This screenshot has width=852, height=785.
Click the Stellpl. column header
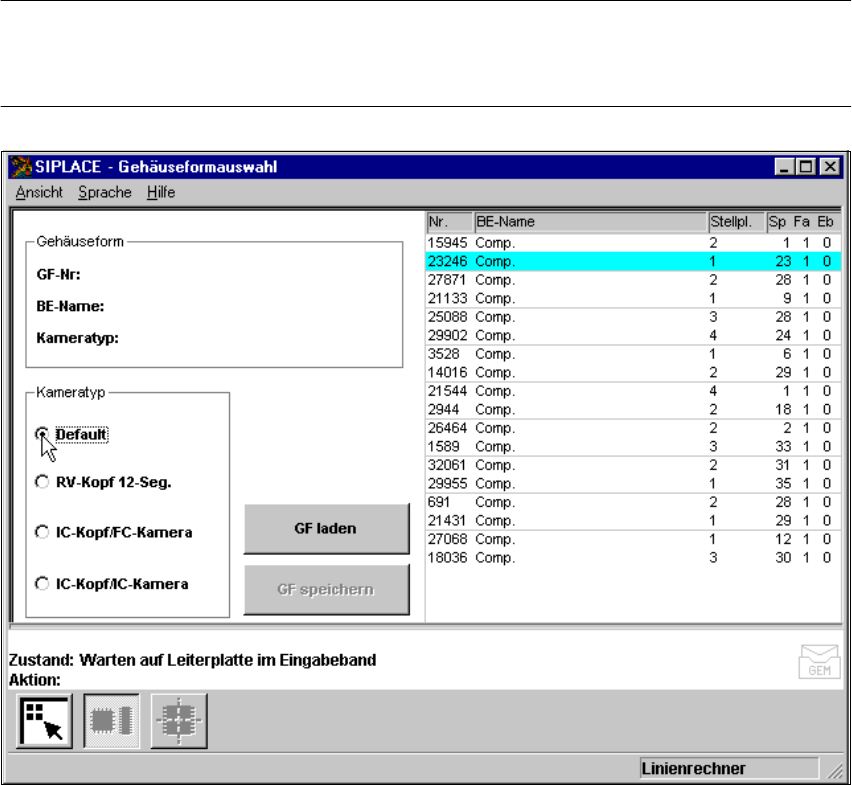(x=735, y=222)
